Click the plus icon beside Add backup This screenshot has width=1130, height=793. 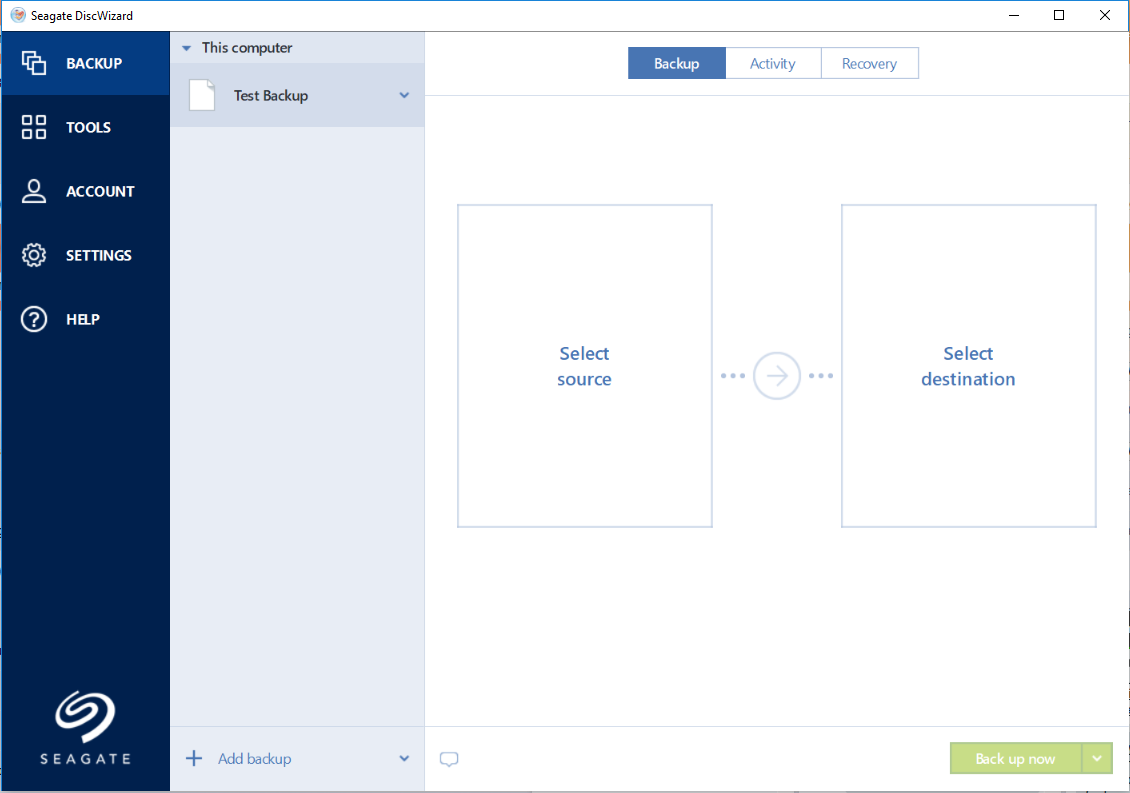click(x=194, y=758)
